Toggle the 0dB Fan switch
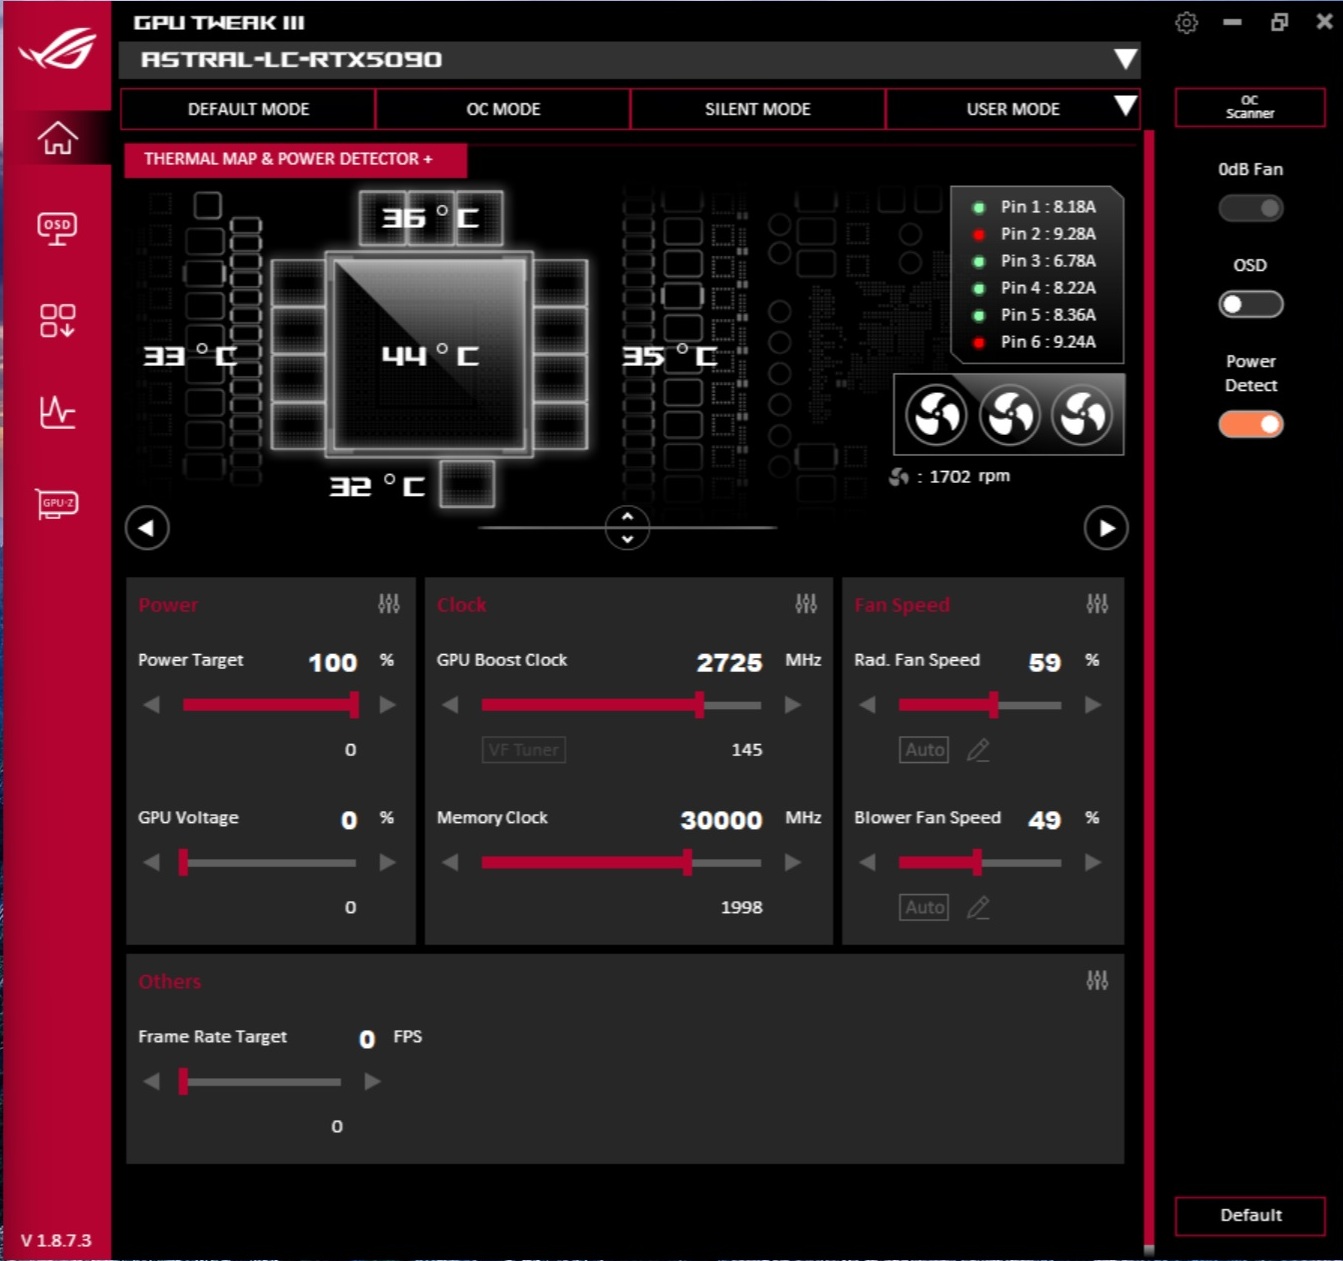The height and width of the screenshot is (1261, 1343). (x=1250, y=208)
